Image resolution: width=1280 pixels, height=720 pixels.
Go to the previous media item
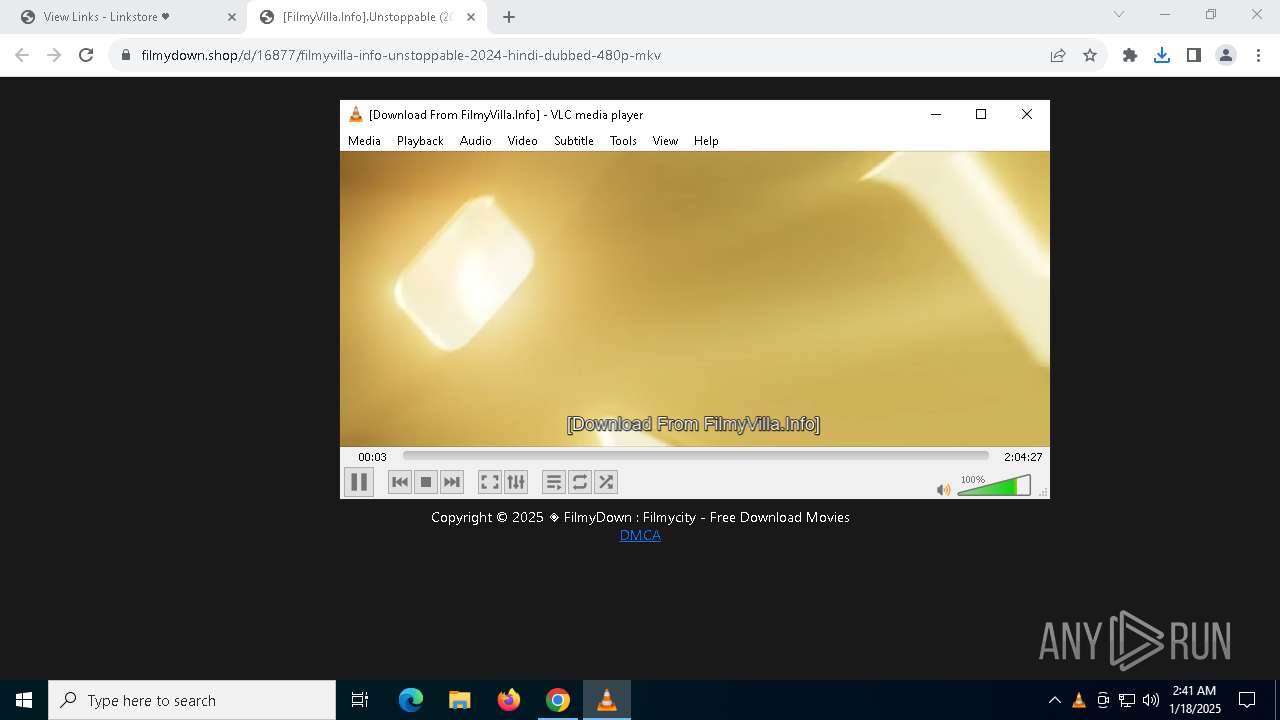tap(400, 482)
